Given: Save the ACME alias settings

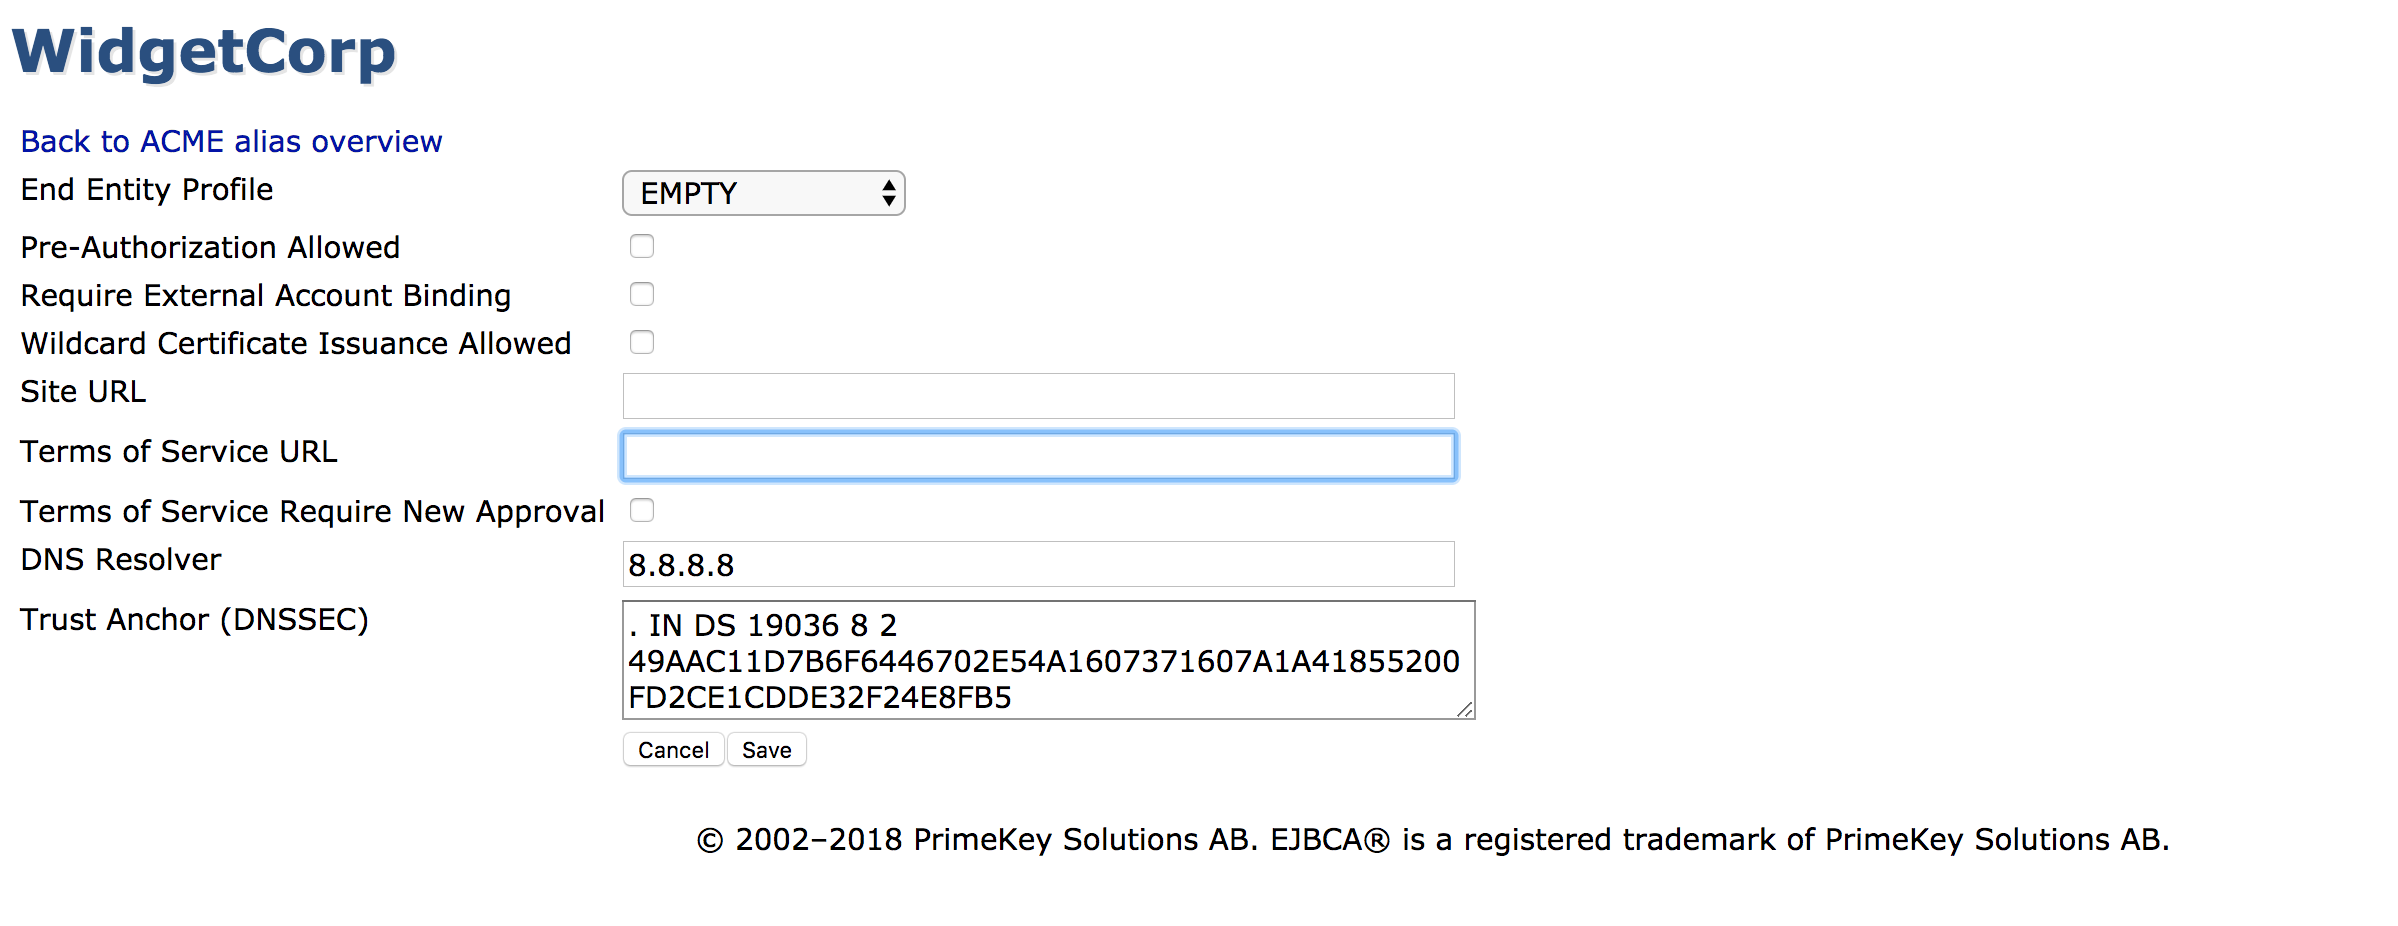Looking at the screenshot, I should [x=766, y=750].
